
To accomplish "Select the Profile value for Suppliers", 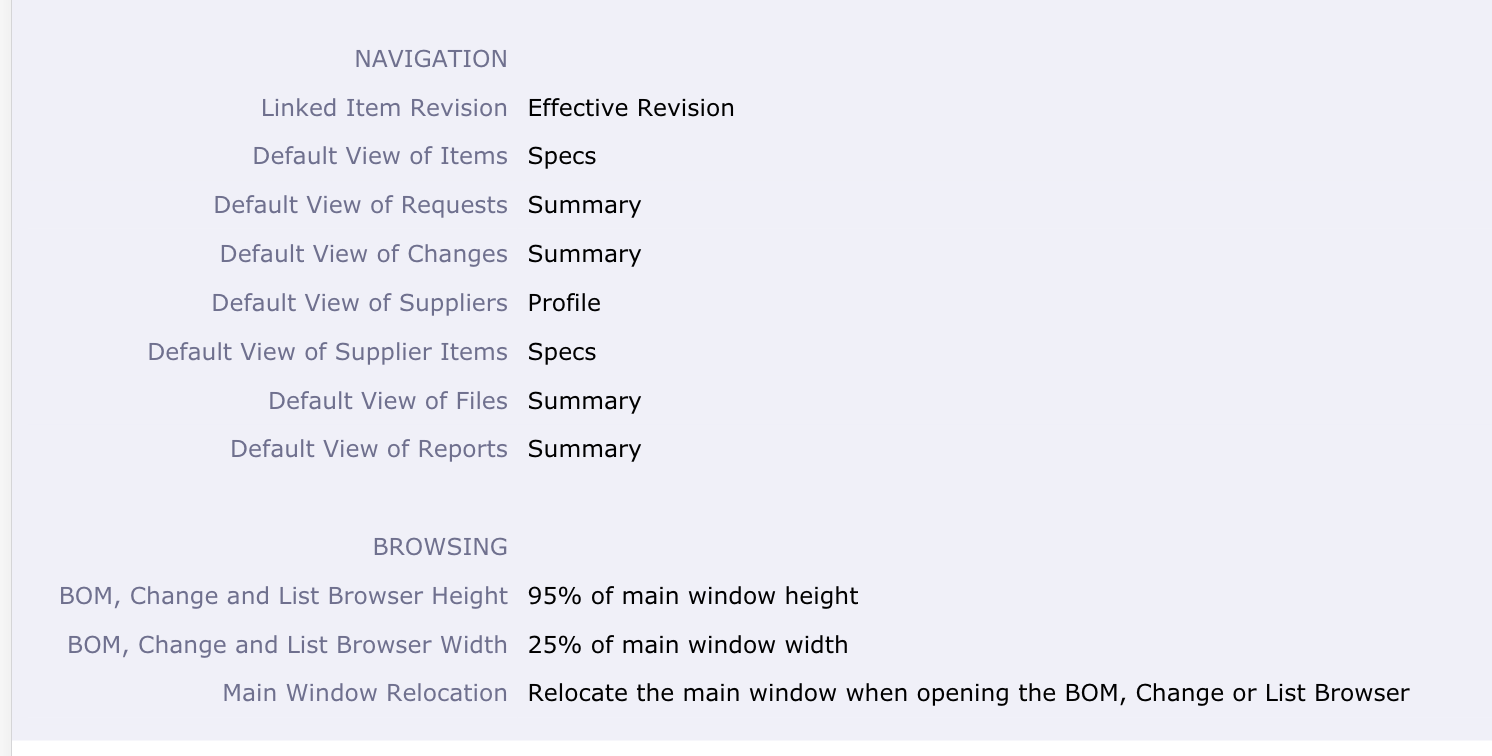I will [564, 303].
